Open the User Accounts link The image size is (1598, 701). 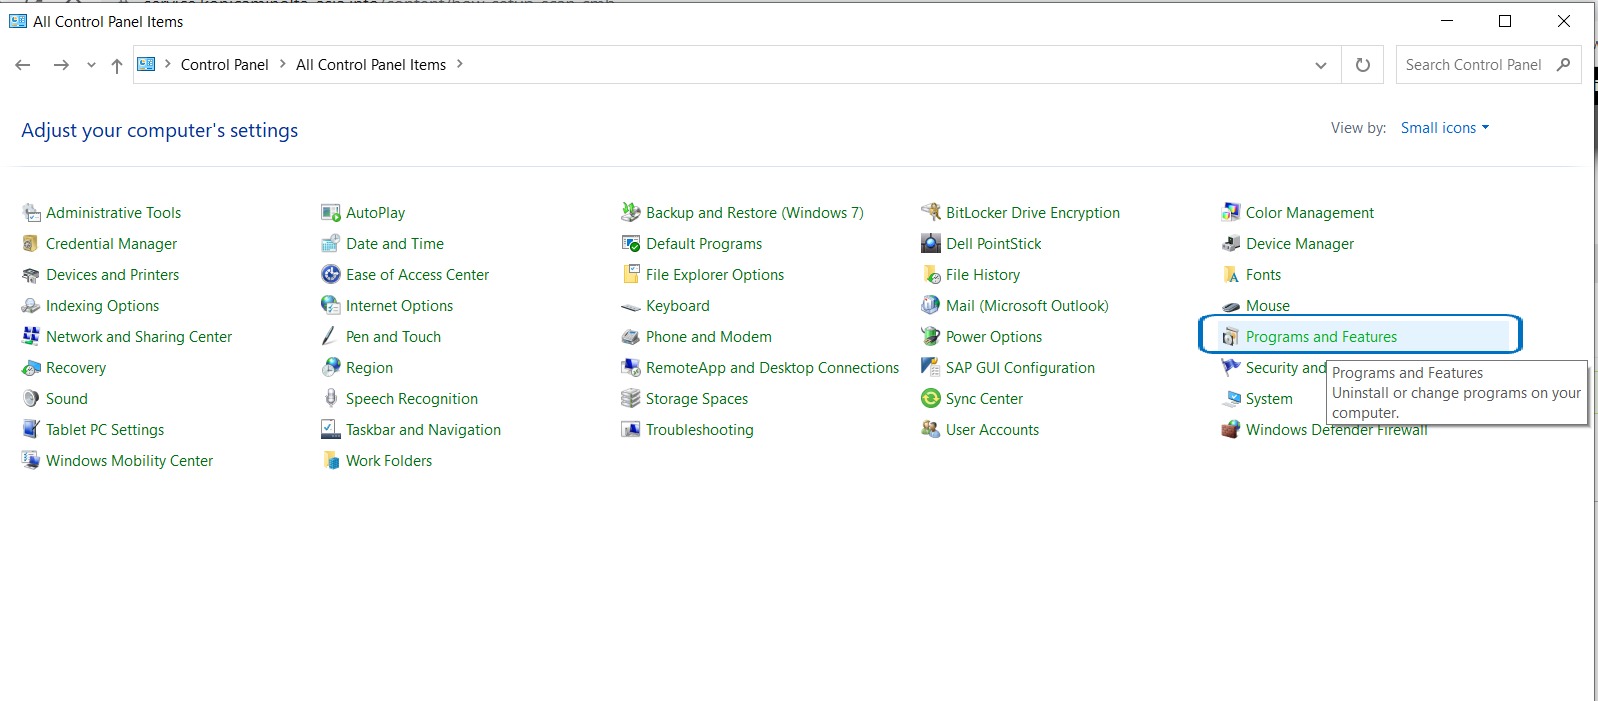click(x=991, y=430)
